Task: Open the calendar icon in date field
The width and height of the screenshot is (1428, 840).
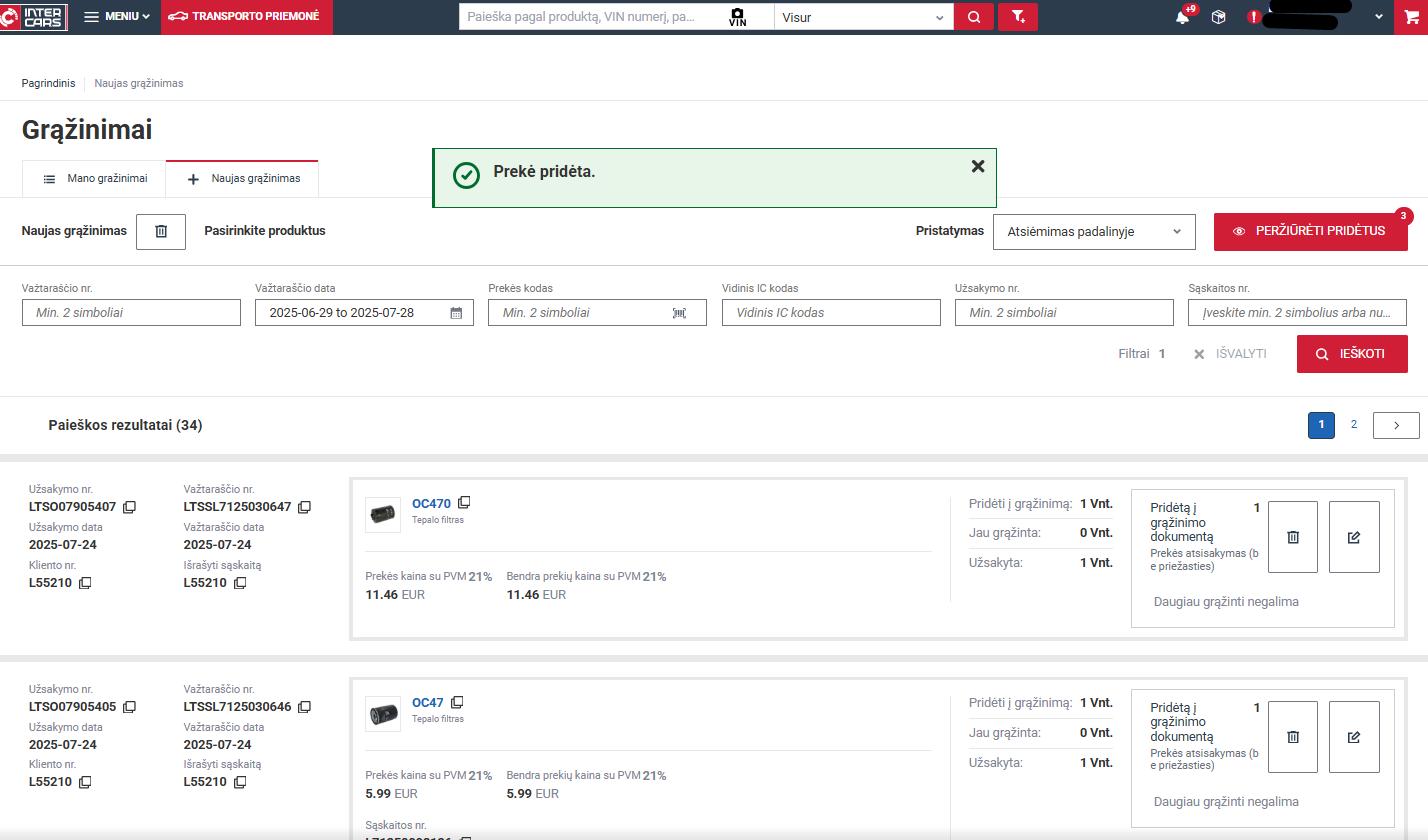Action: 456,313
